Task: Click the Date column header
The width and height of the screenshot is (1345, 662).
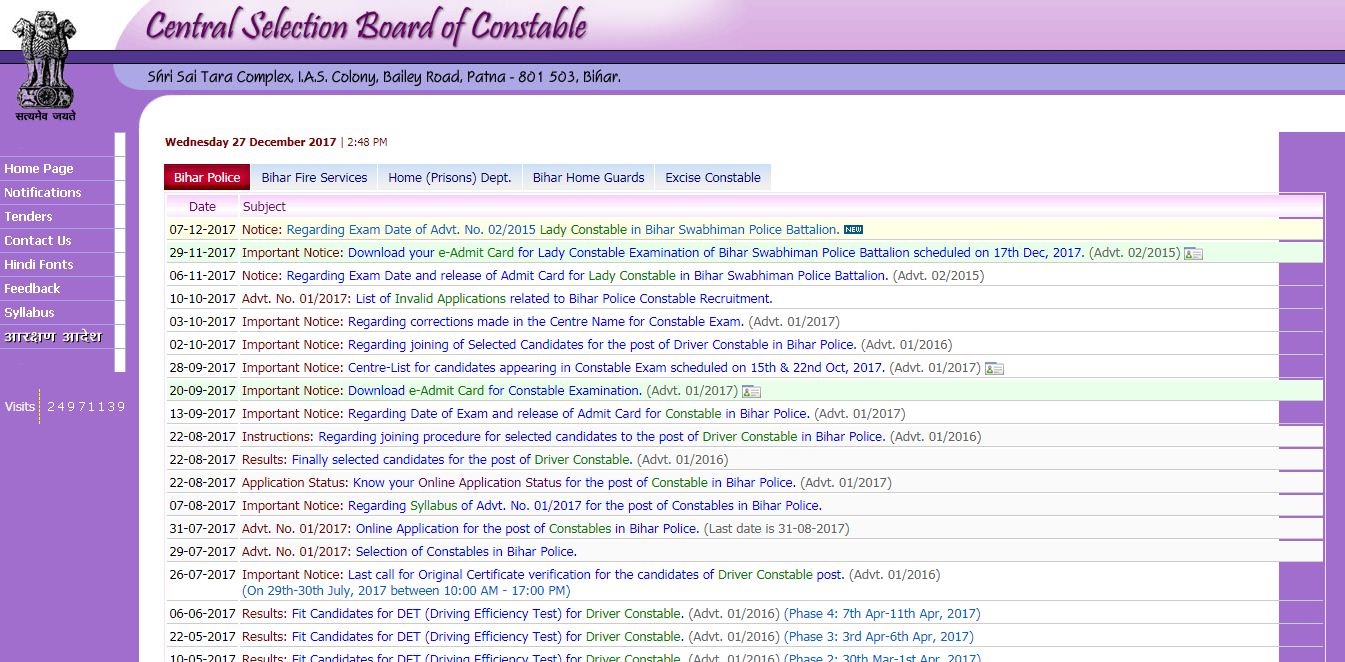Action: pos(202,207)
